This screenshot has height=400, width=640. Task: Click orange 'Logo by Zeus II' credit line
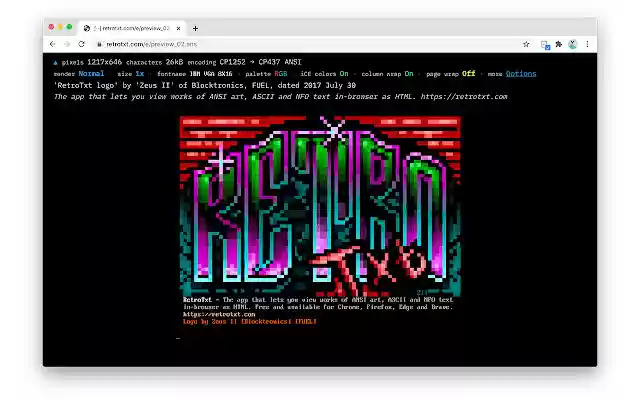click(x=250, y=322)
